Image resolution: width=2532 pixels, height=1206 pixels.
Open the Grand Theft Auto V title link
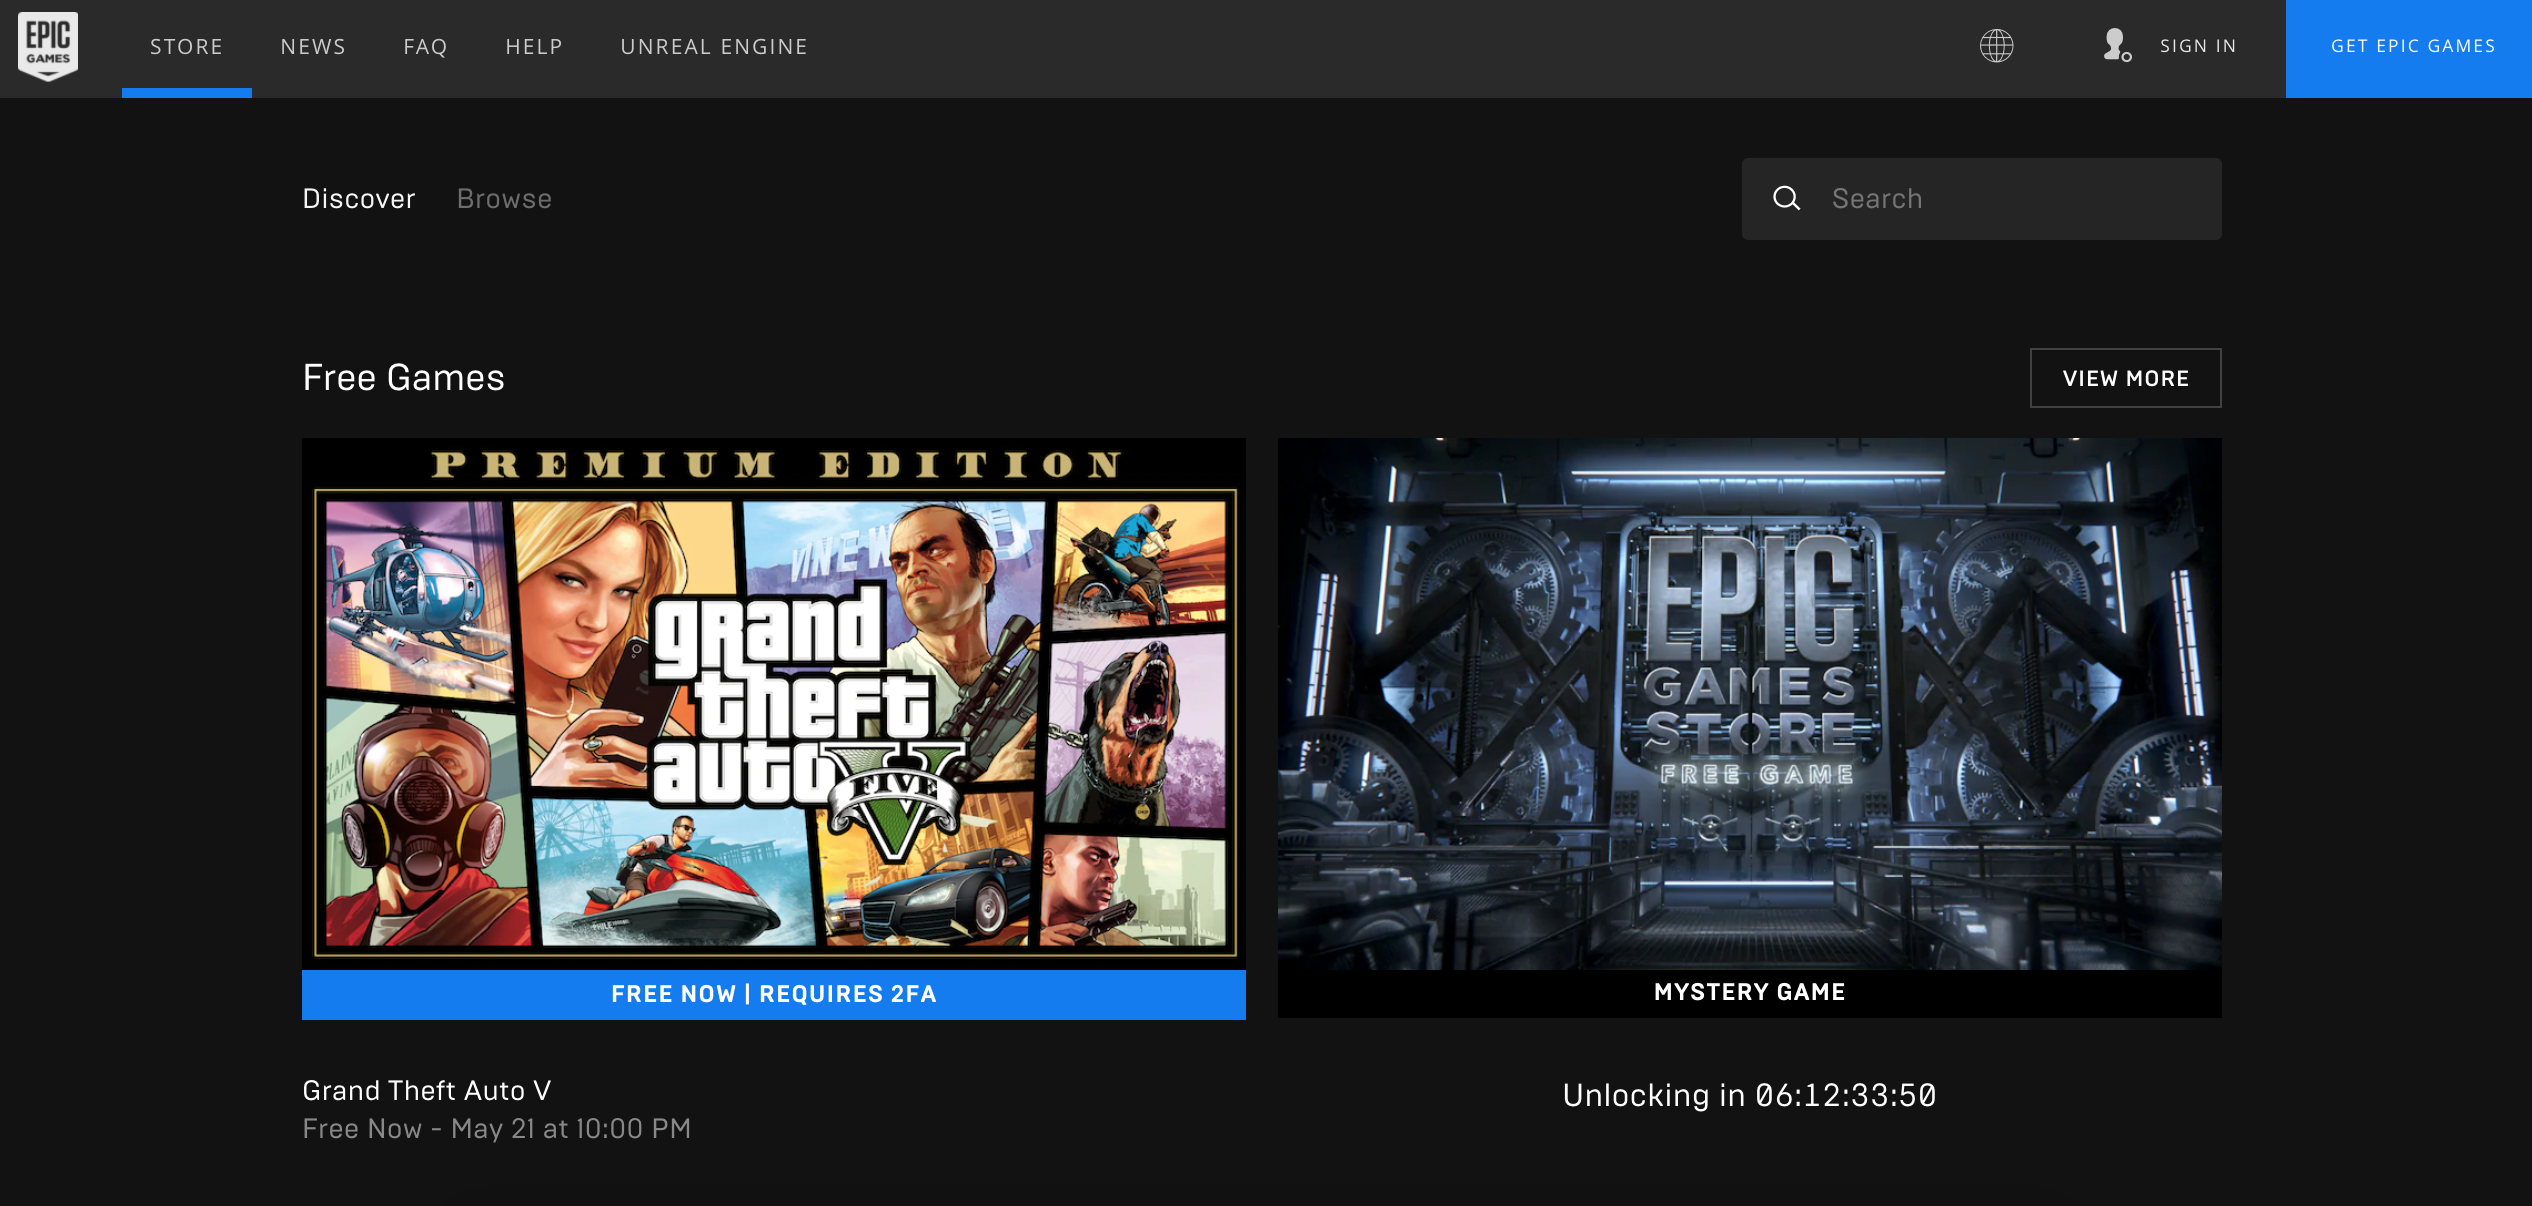click(x=427, y=1090)
